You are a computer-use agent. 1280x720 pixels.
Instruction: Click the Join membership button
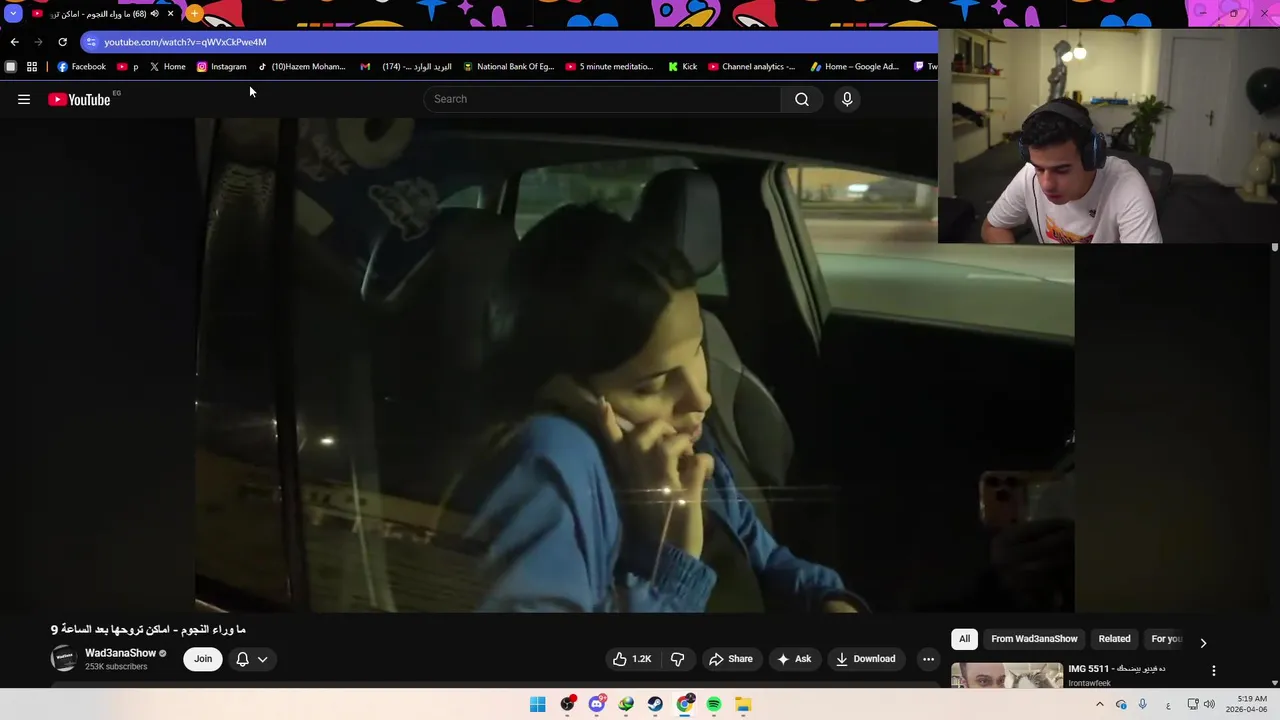pyautogui.click(x=203, y=659)
